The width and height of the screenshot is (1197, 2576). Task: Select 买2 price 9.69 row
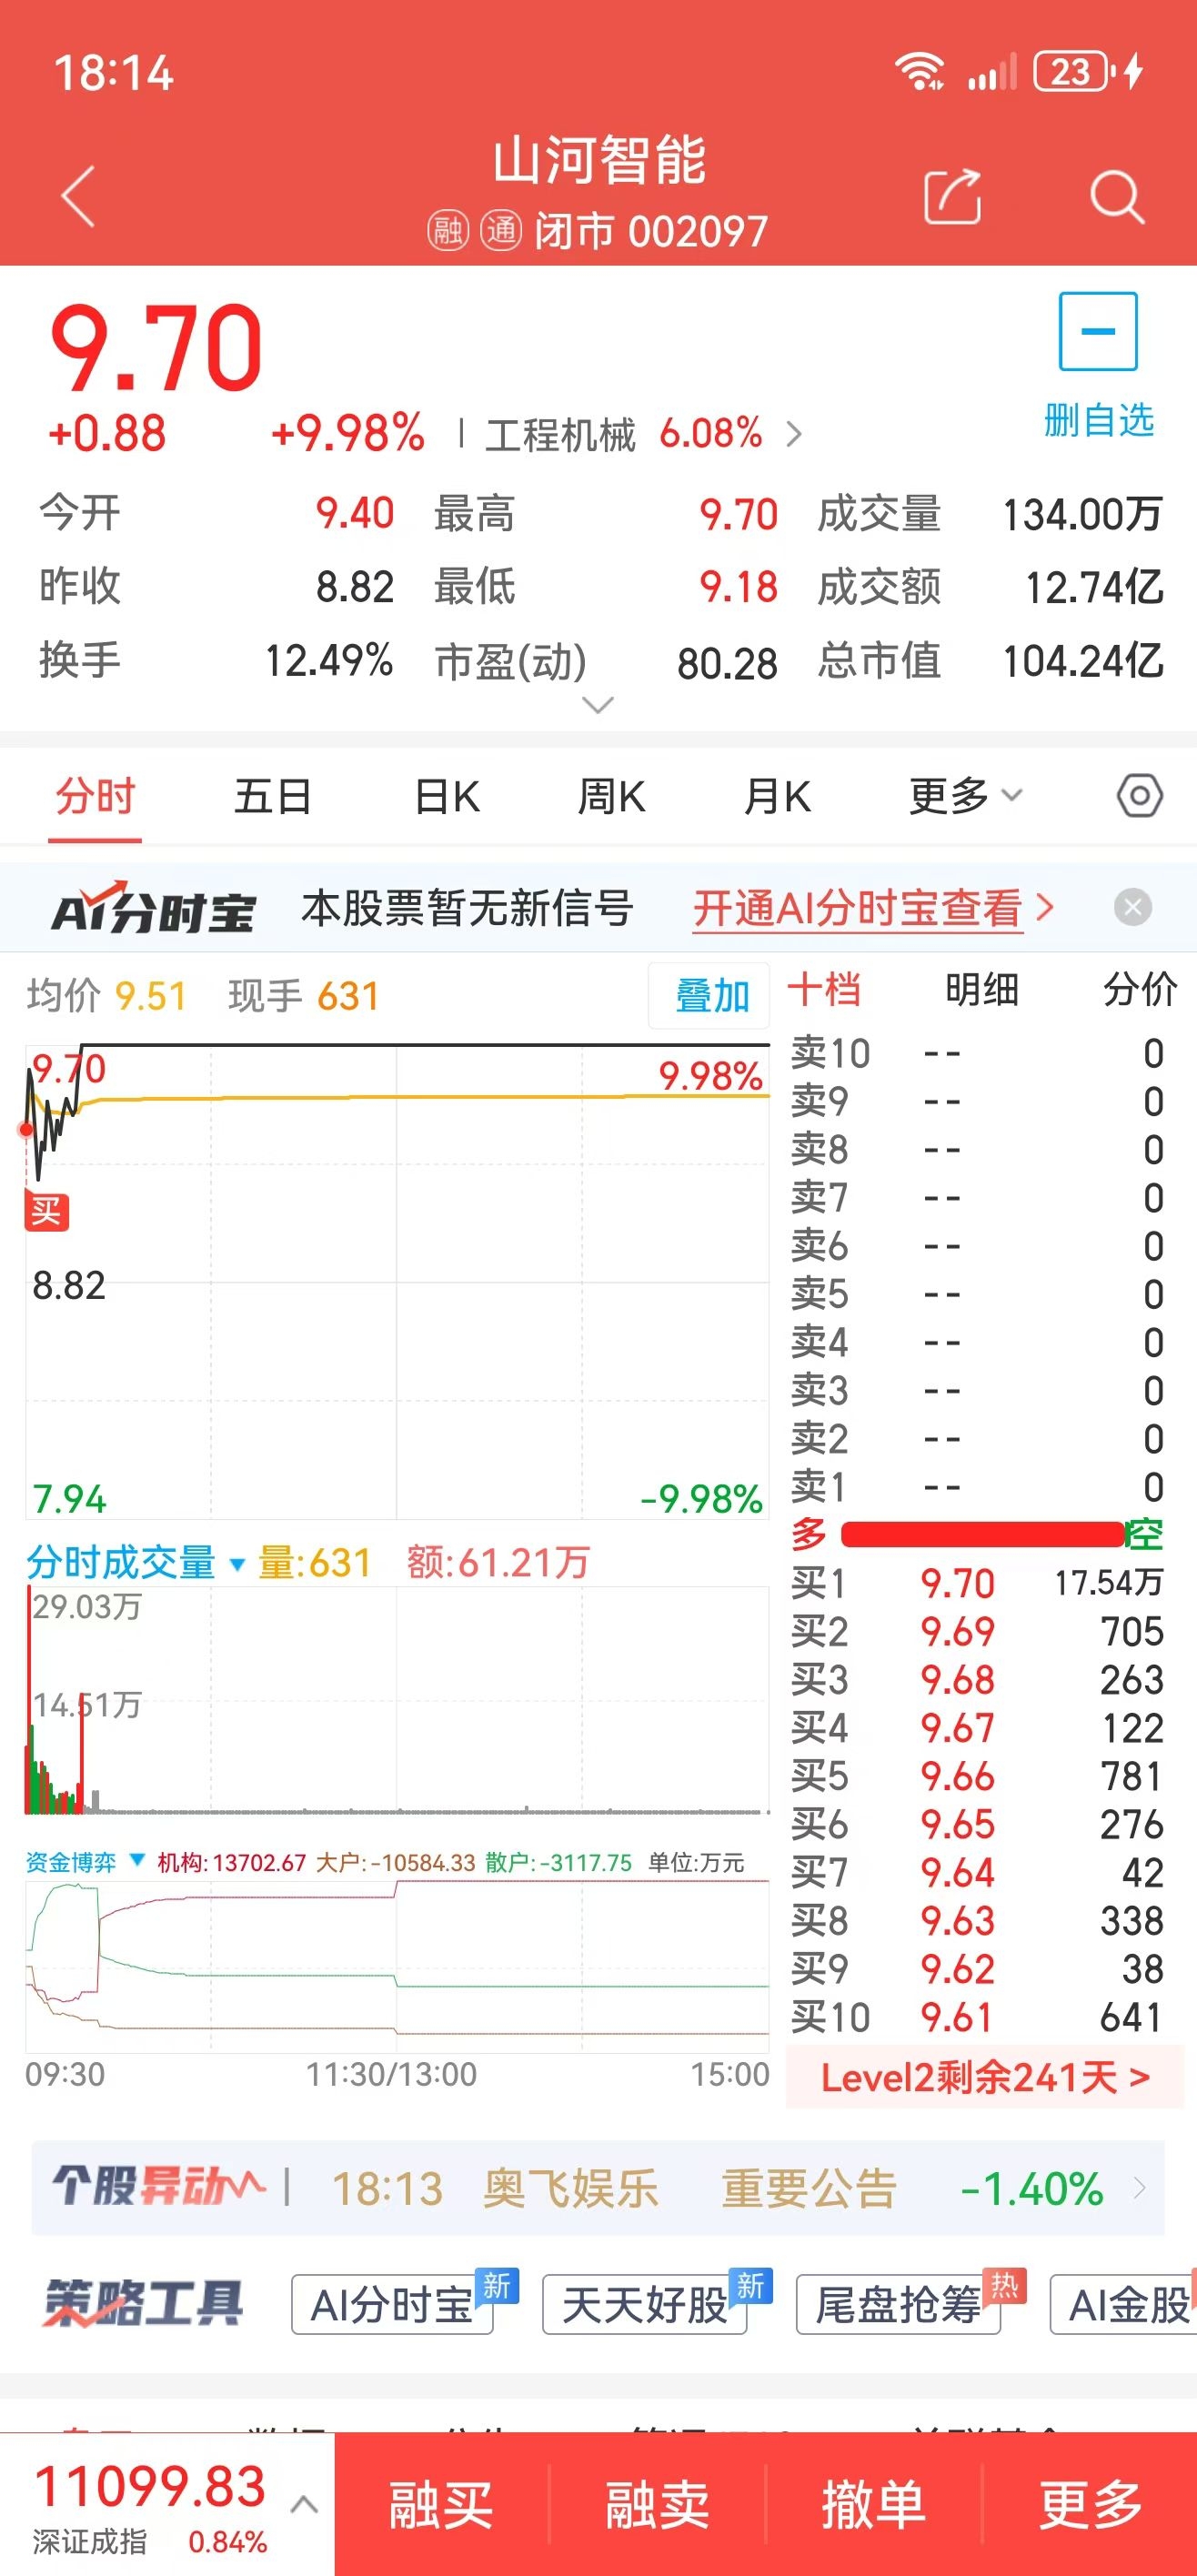[x=978, y=1631]
